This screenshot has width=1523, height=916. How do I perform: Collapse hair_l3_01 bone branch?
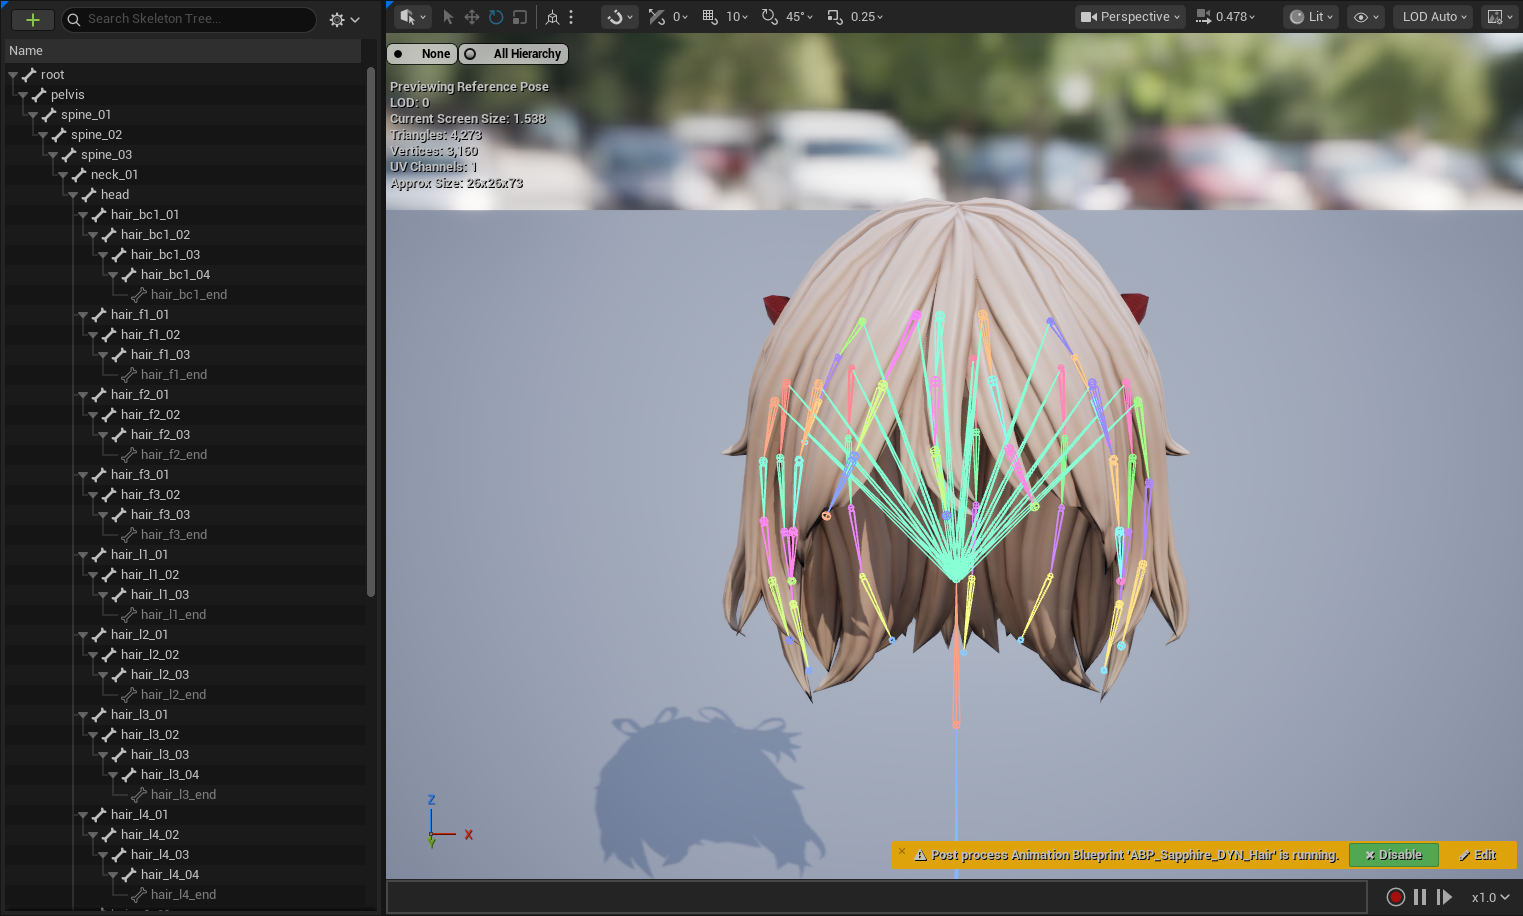83,715
